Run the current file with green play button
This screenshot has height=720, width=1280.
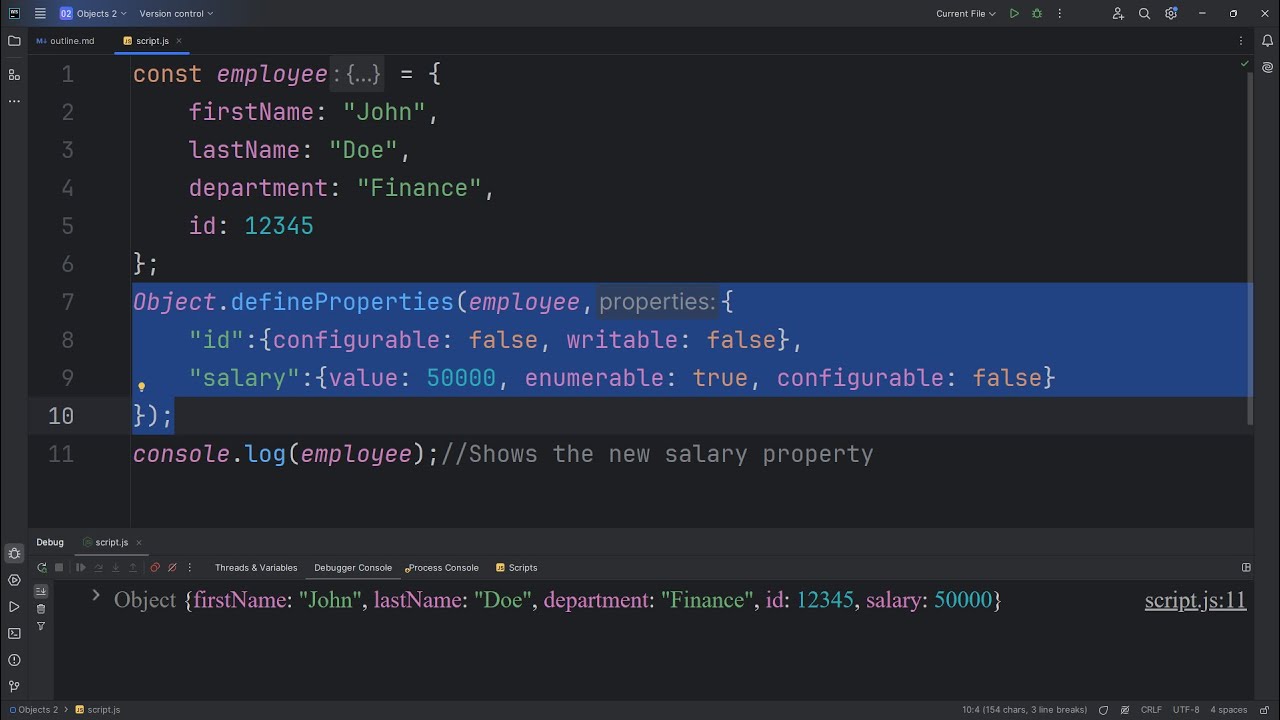coord(1014,14)
